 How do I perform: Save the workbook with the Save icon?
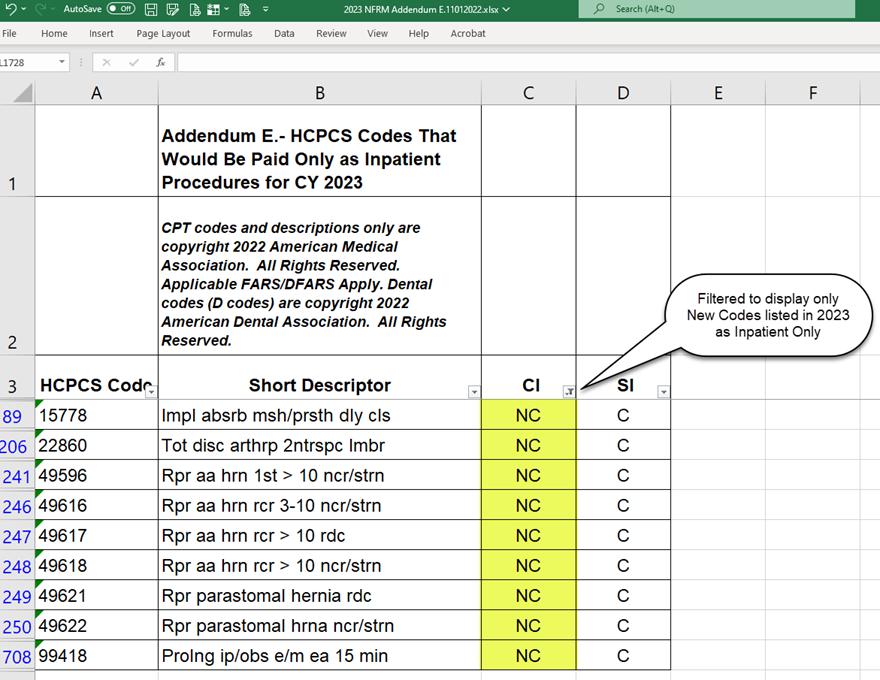point(150,9)
